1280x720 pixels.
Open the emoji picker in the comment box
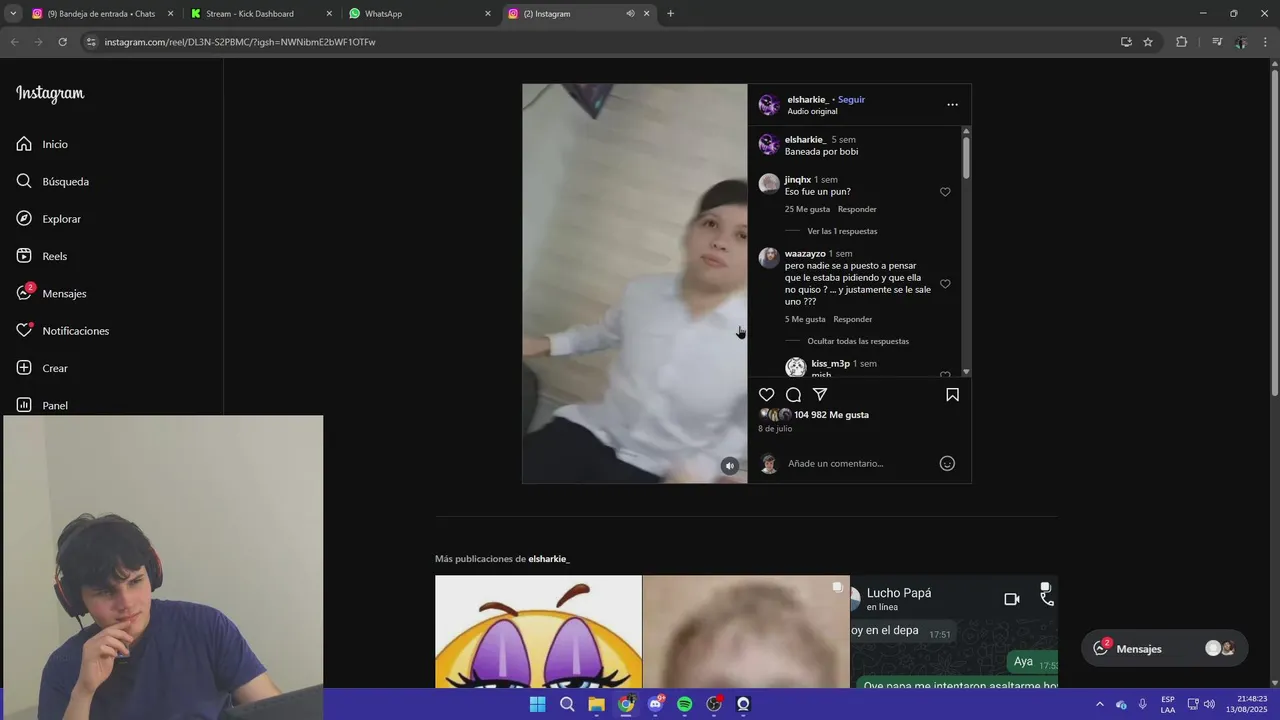pos(947,463)
